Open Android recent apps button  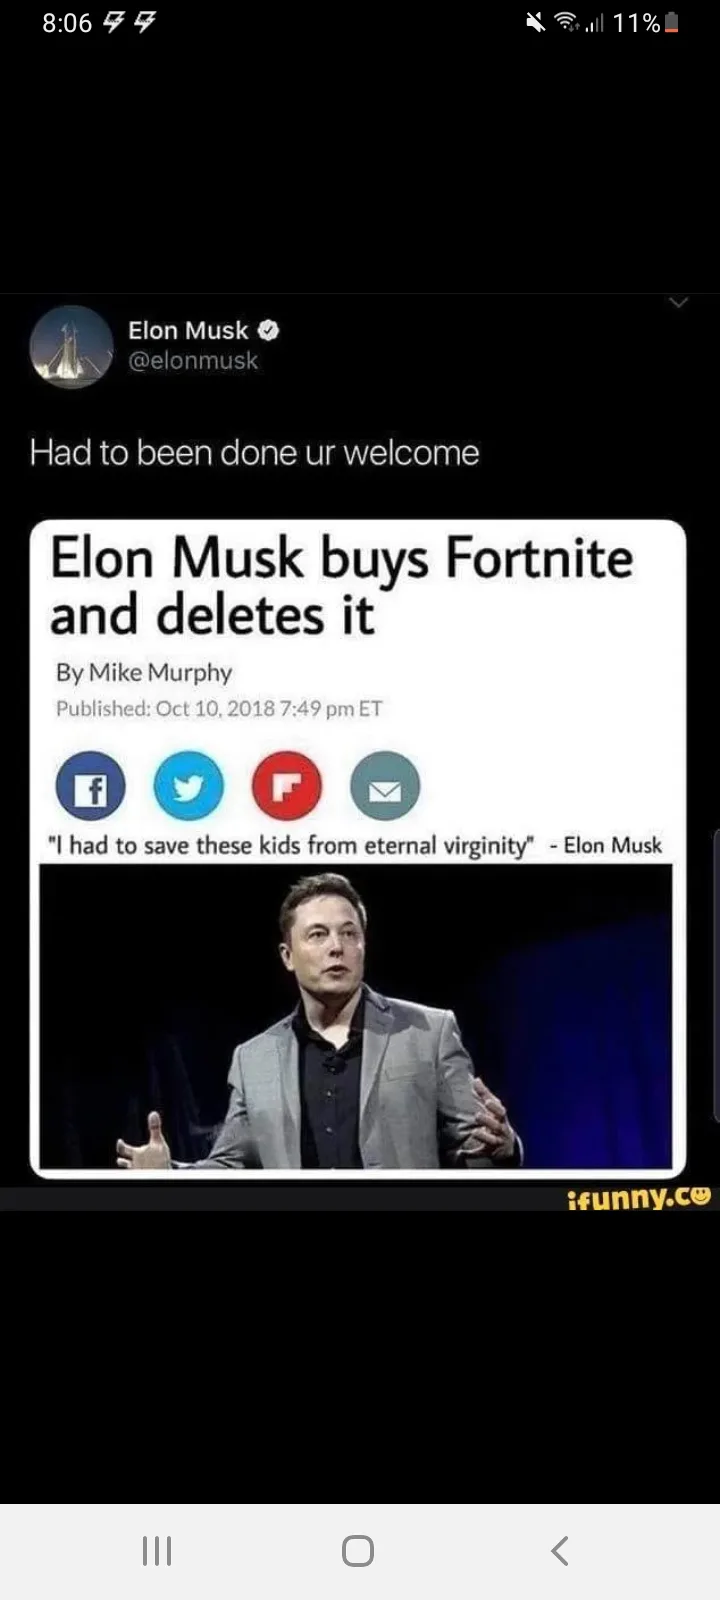[157, 1551]
